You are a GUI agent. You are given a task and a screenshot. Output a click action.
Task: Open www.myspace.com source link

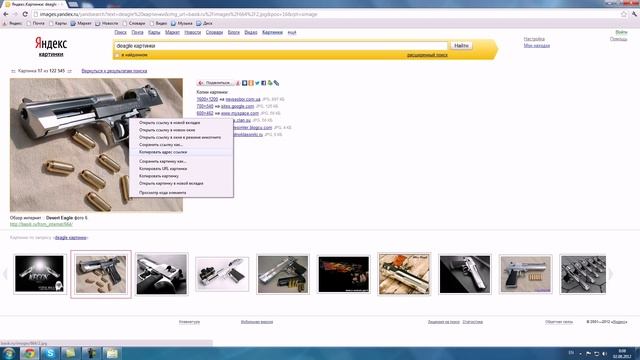pyautogui.click(x=240, y=113)
